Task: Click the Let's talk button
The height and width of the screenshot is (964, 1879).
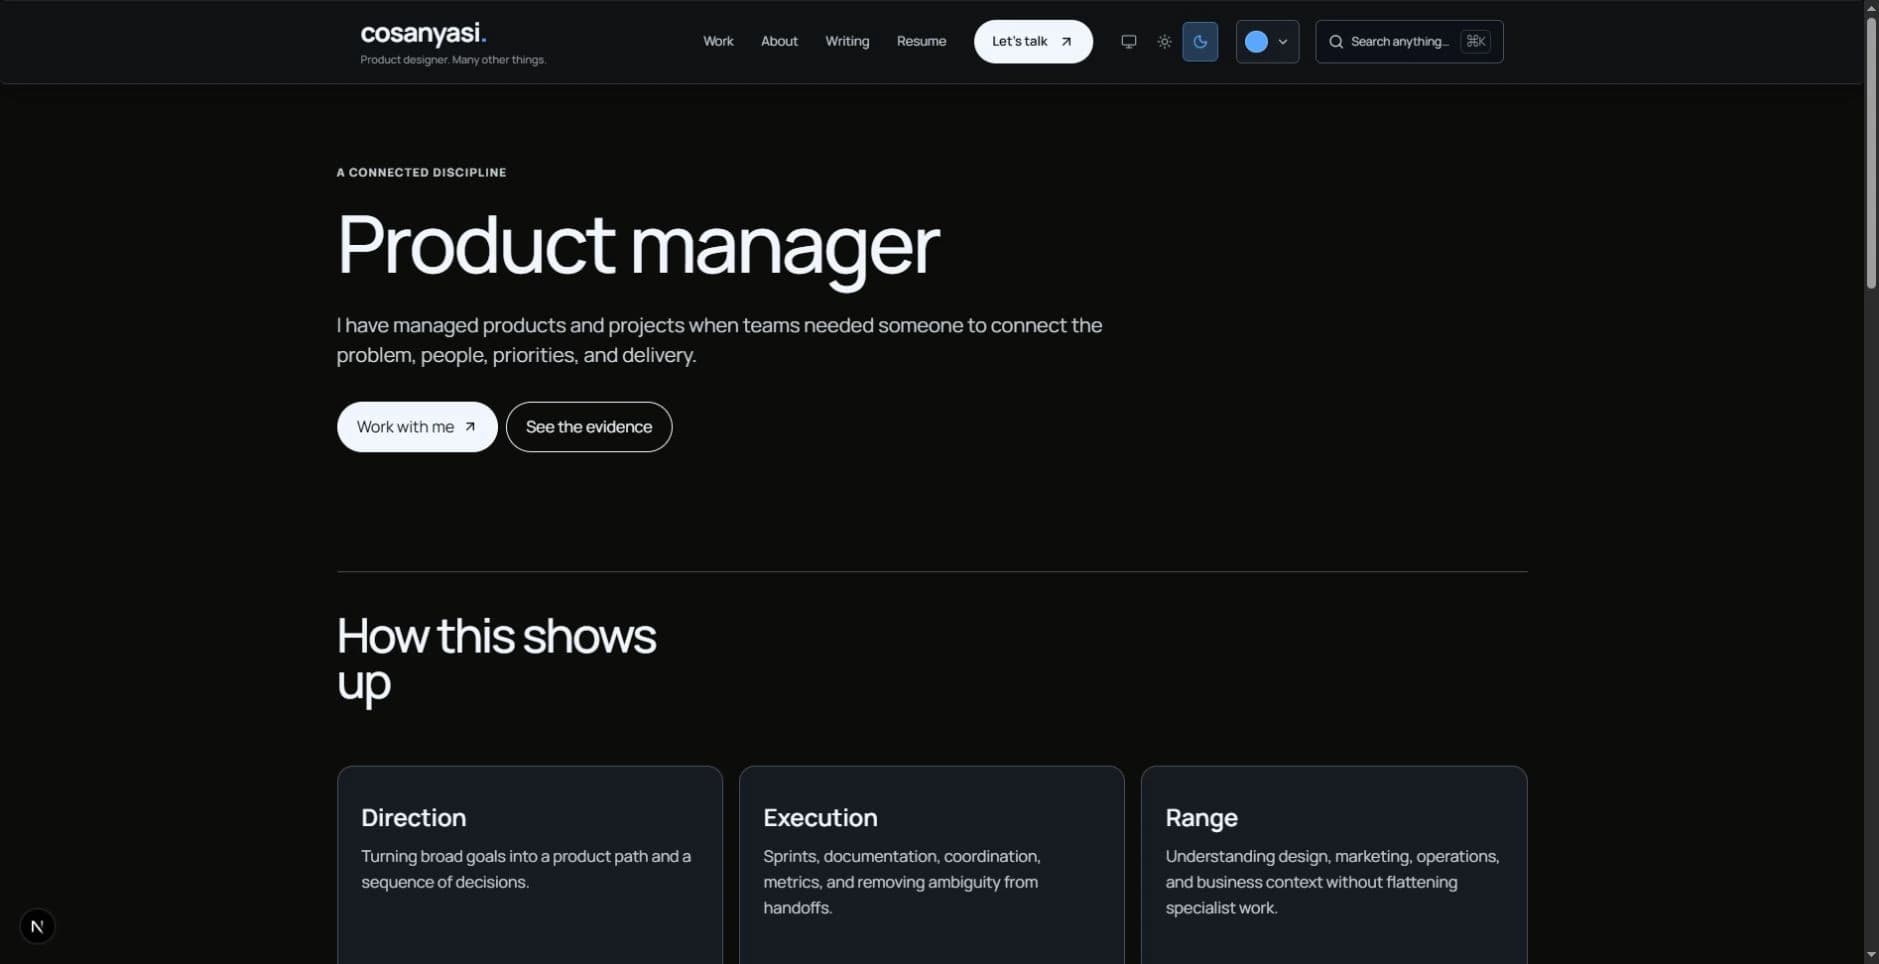Action: (x=1033, y=42)
